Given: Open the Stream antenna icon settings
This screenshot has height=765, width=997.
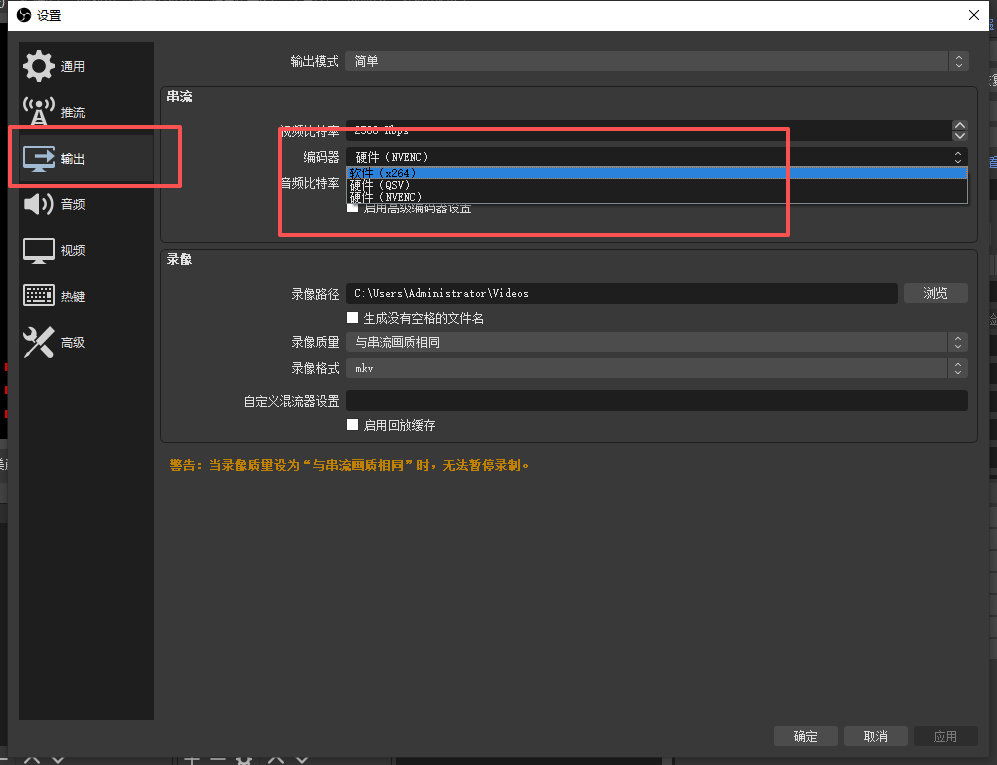Looking at the screenshot, I should click(x=39, y=112).
